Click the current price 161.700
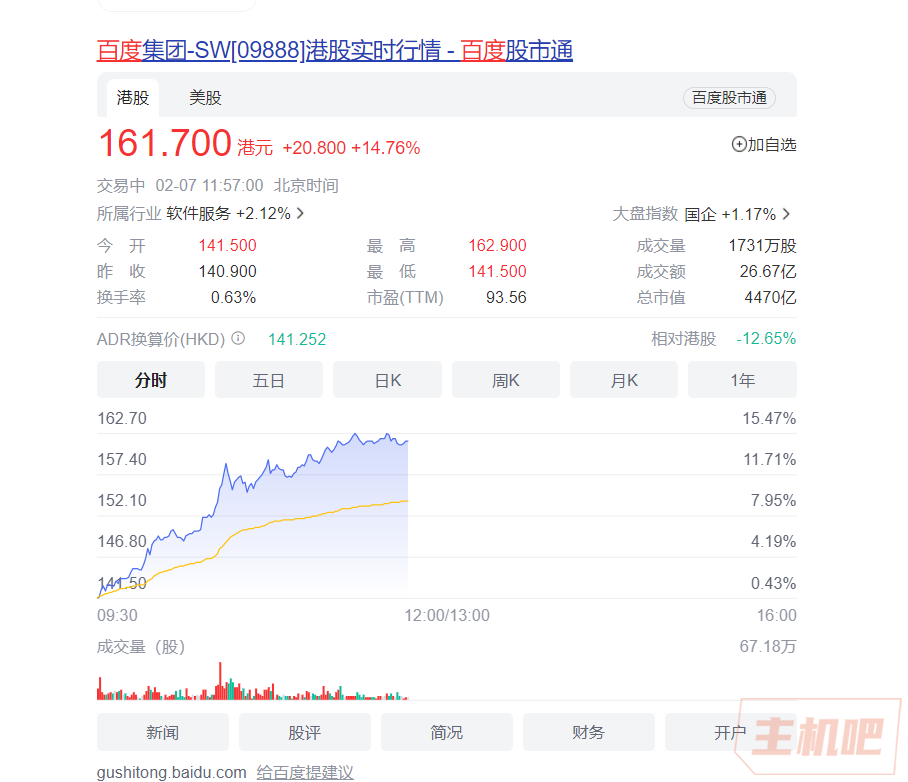The width and height of the screenshot is (908, 782). [x=165, y=143]
